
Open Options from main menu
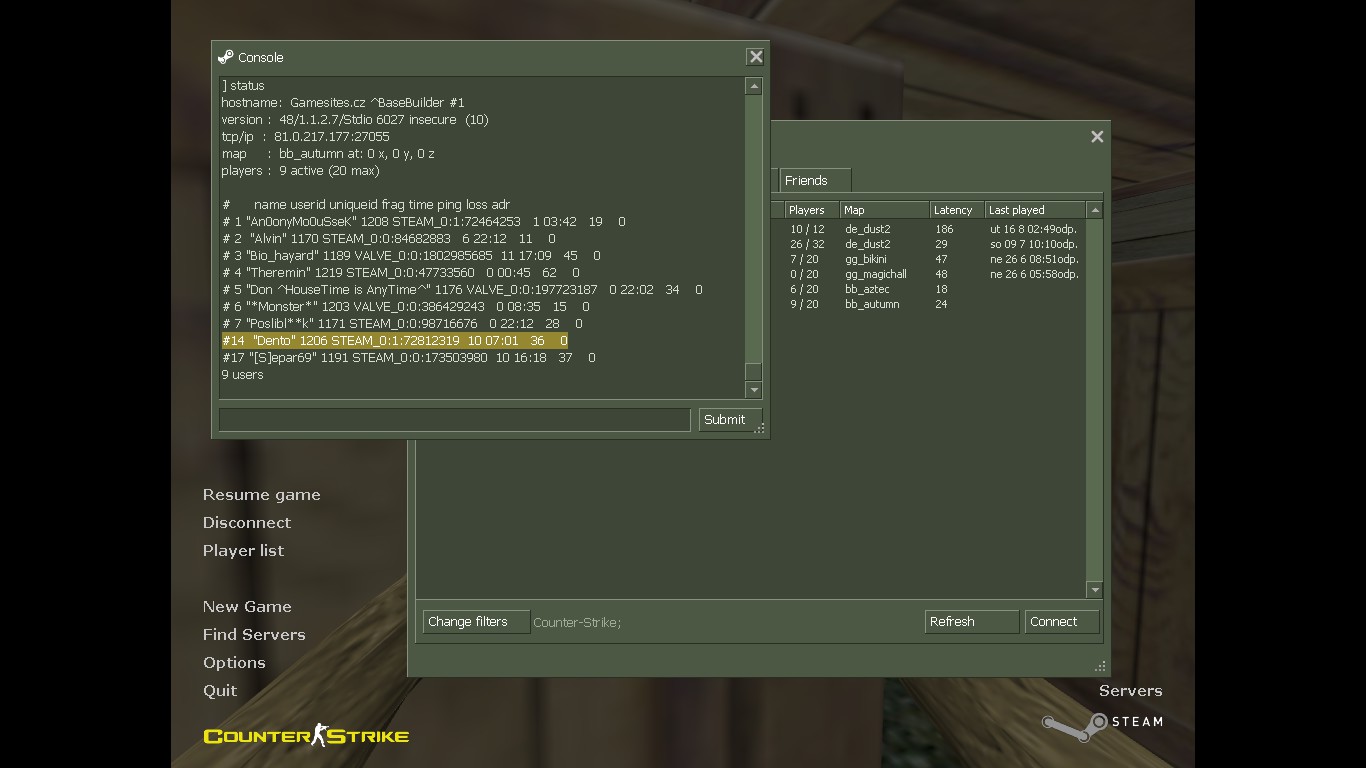click(234, 663)
